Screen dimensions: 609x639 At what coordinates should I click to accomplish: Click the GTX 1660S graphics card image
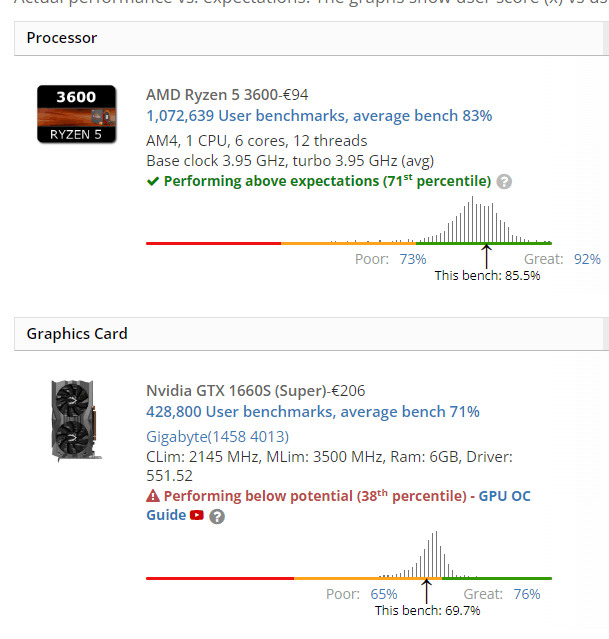[x=73, y=419]
